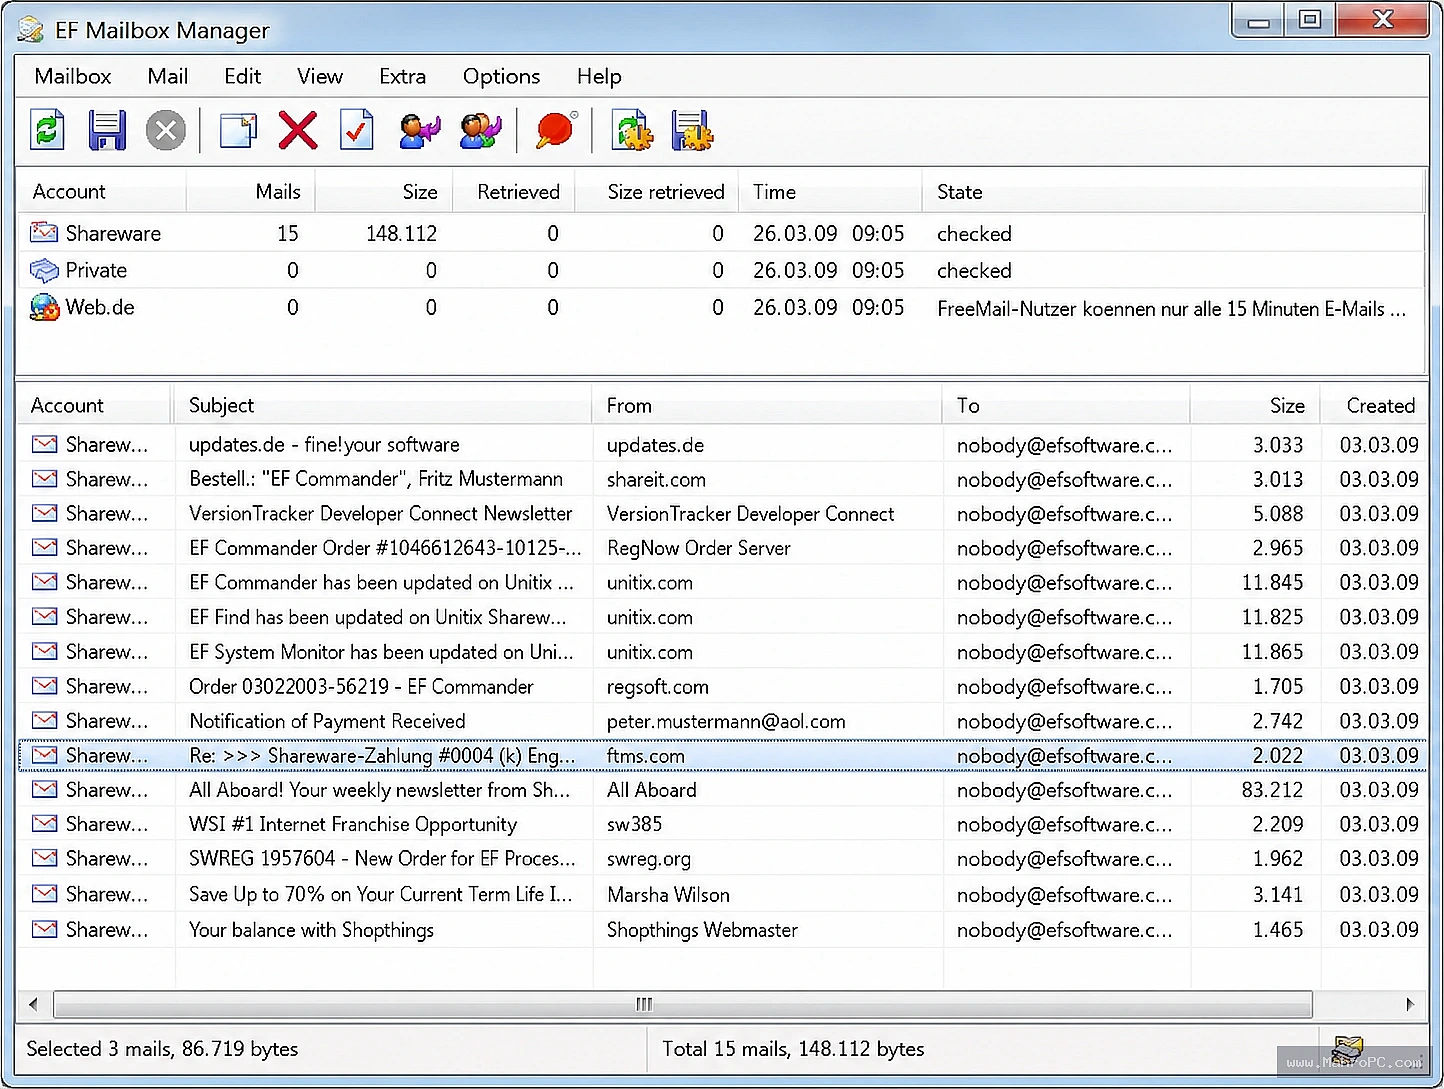1444x1089 pixels.
Task: Click the single user with arrow icon
Action: coord(420,131)
